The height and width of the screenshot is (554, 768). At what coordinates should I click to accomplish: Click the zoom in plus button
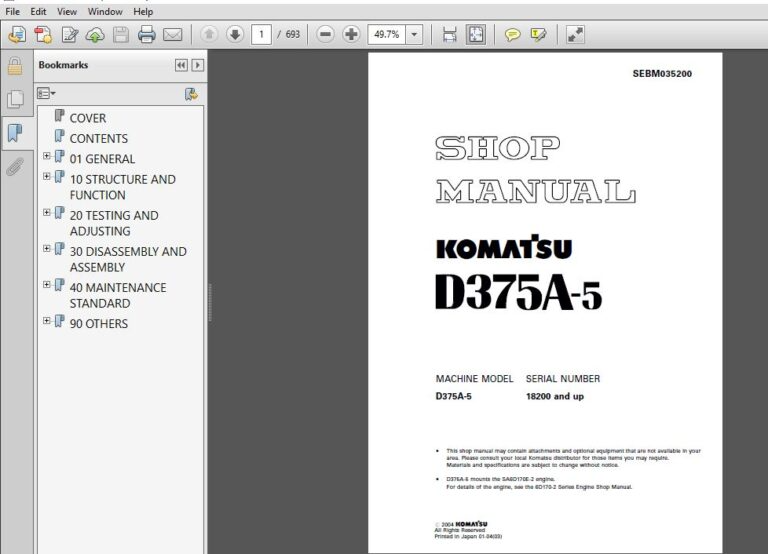[351, 35]
